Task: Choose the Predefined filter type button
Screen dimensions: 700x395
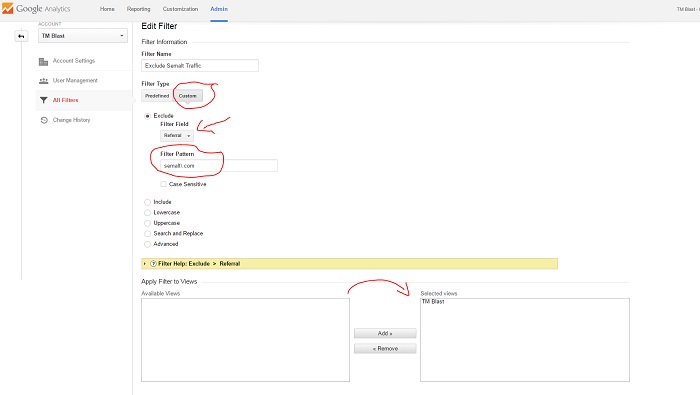Action: click(x=157, y=96)
